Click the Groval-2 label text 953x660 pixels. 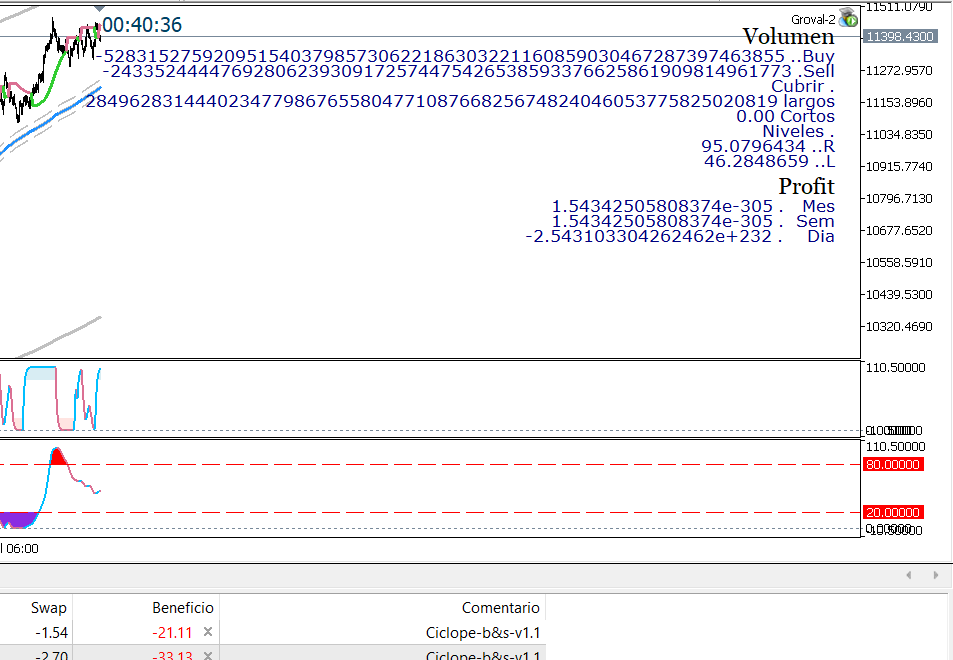pos(813,19)
